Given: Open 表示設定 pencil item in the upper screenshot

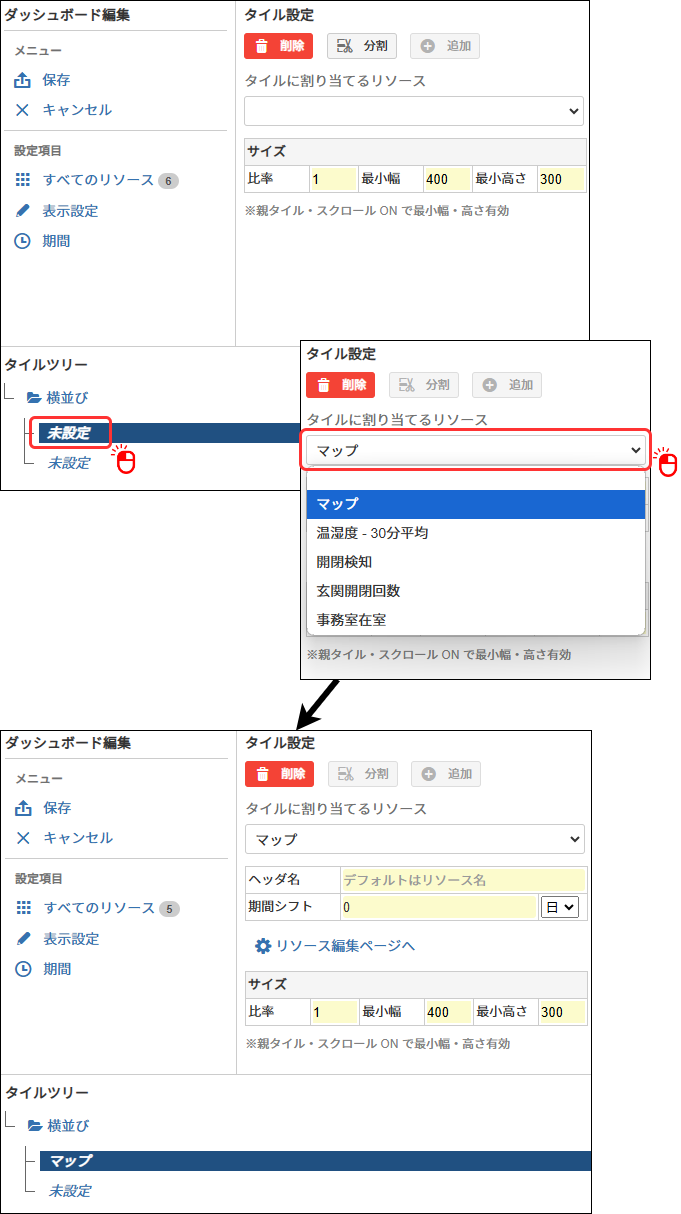Looking at the screenshot, I should click(x=56, y=211).
